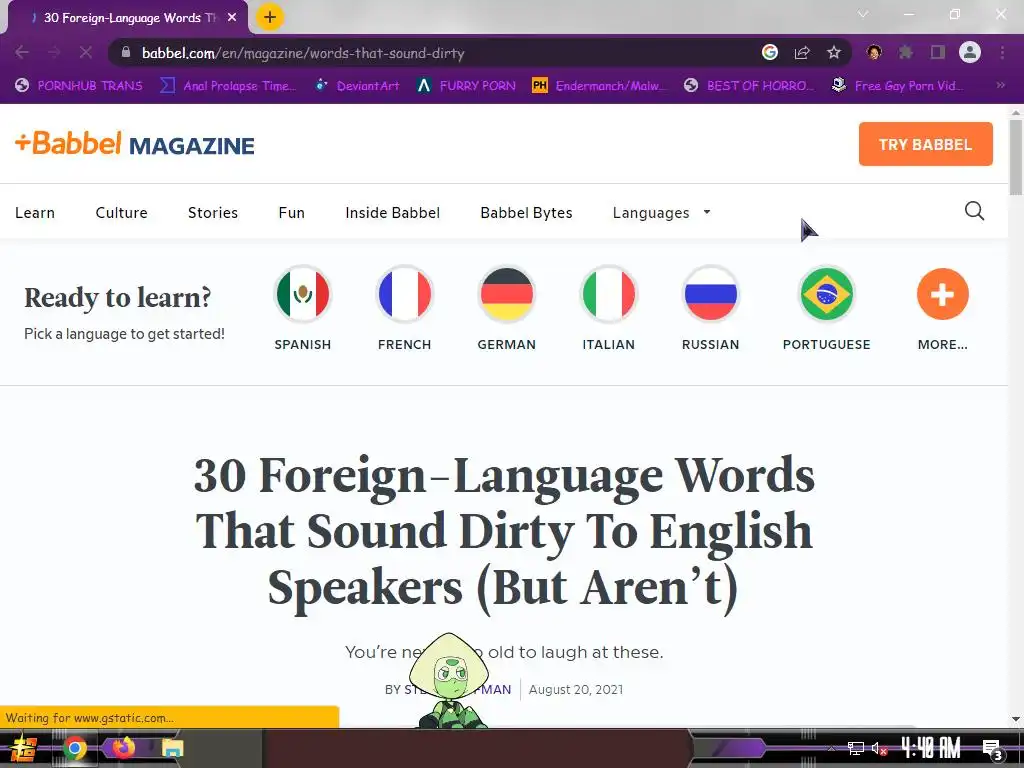1024x768 pixels.
Task: Click the address bar URL
Action: tap(303, 53)
